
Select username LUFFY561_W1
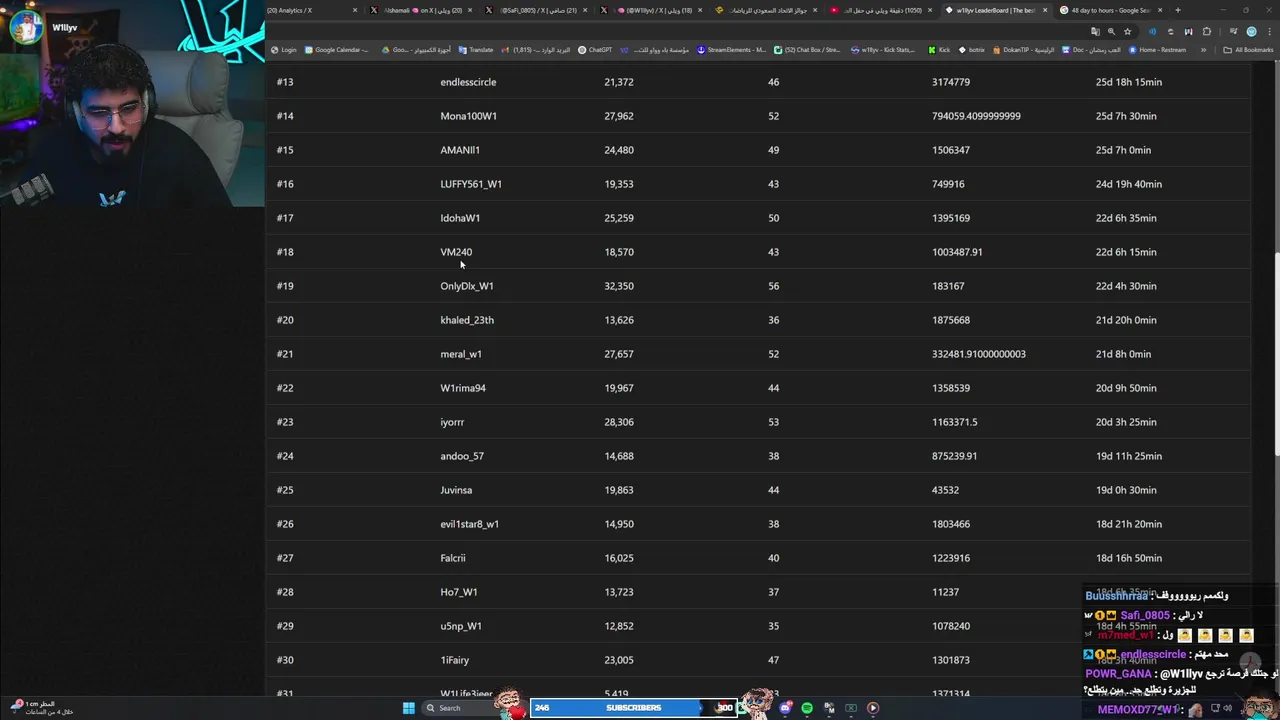pos(471,184)
